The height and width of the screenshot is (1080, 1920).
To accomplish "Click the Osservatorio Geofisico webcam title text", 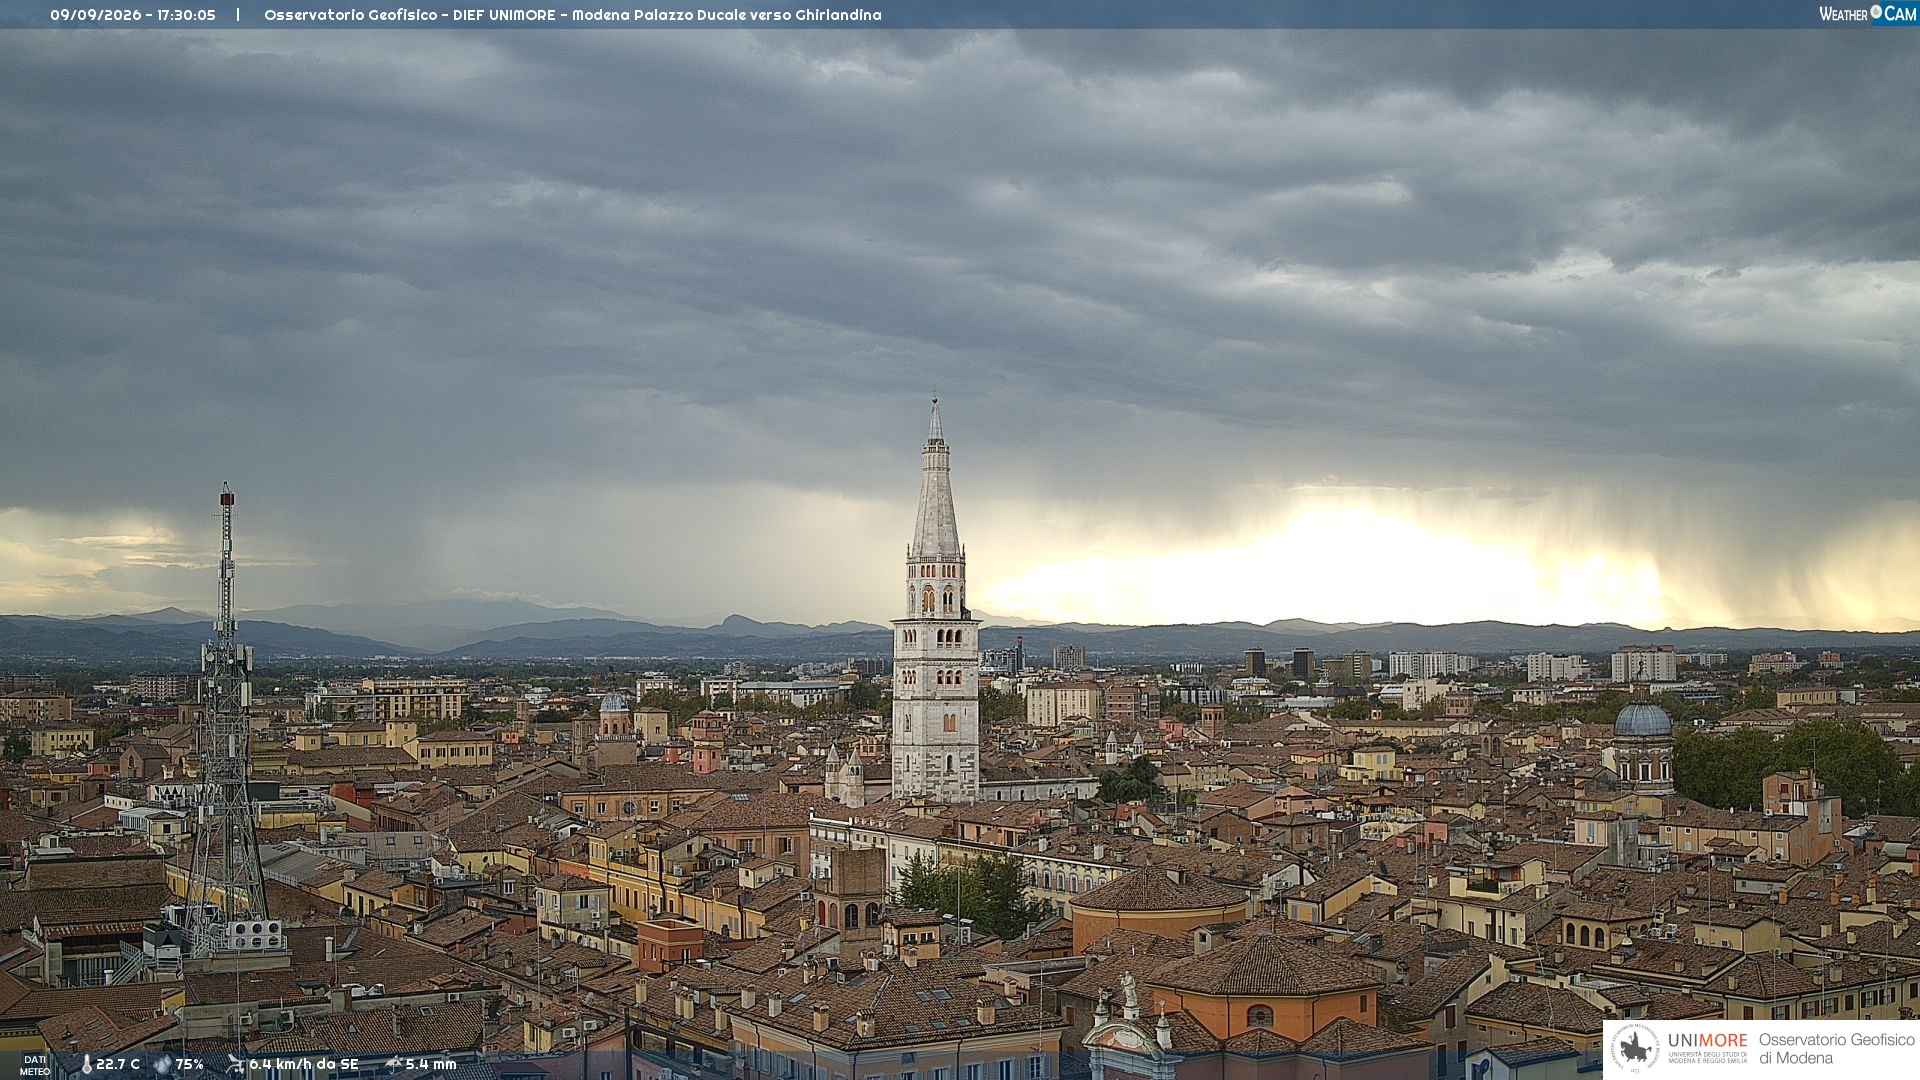I will (x=573, y=15).
